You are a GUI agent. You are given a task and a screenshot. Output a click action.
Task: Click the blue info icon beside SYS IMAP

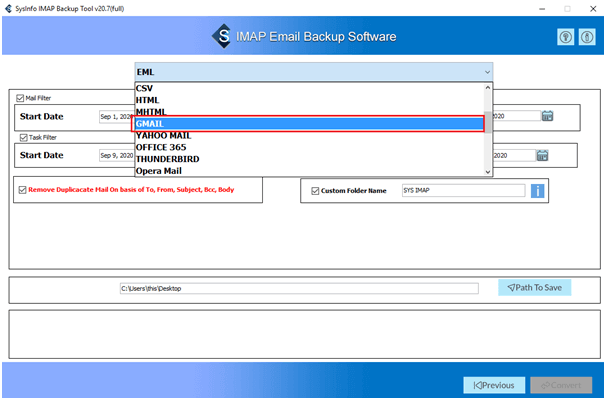click(x=537, y=190)
